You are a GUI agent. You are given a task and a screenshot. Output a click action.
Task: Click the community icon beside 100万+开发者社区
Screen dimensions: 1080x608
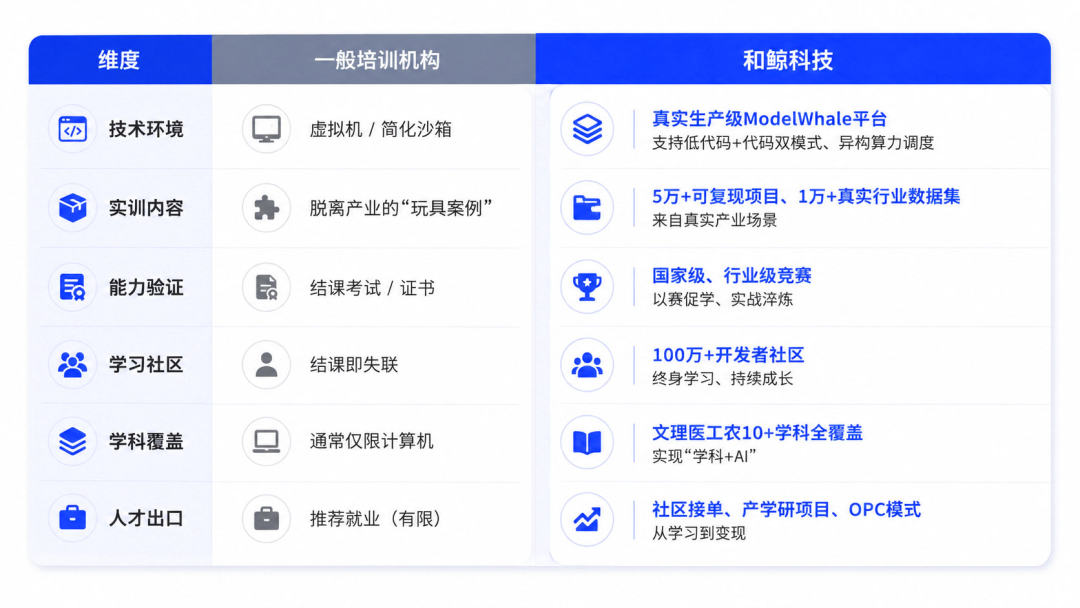587,365
